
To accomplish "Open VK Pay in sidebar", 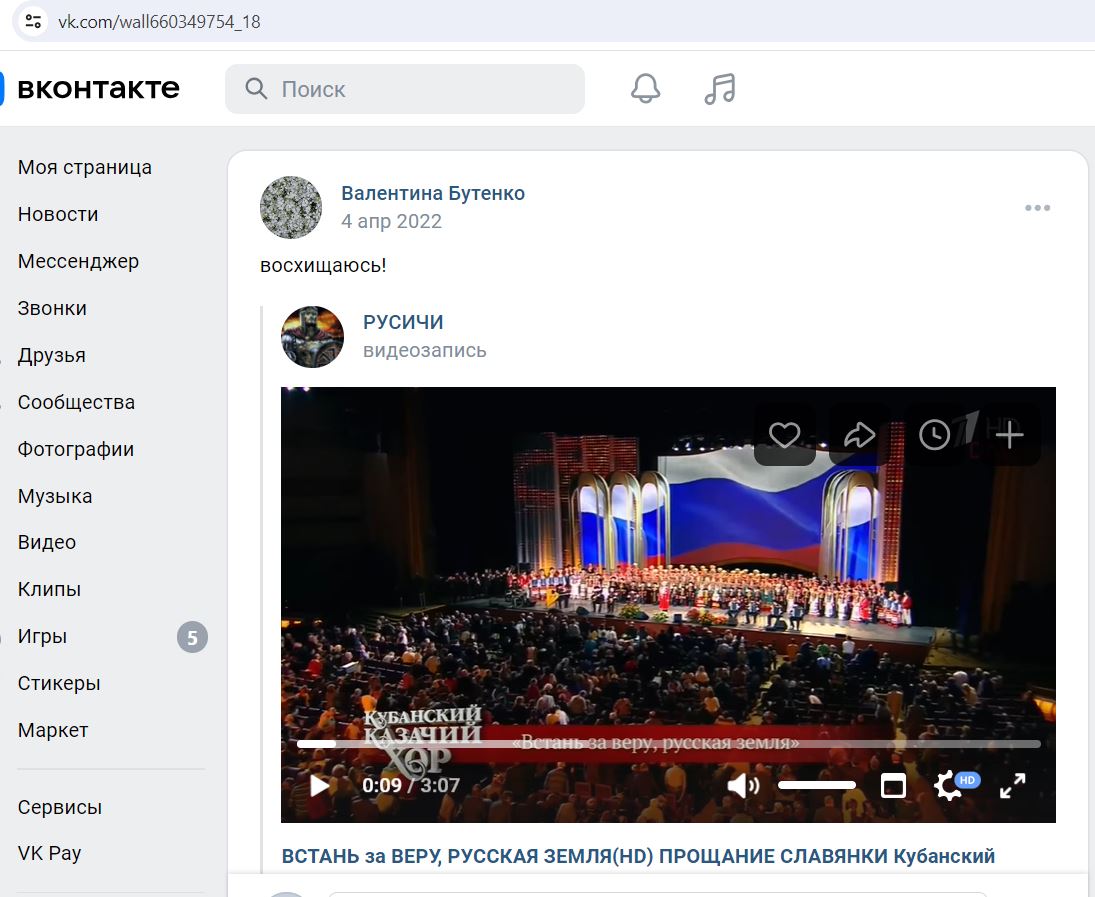I will point(49,853).
